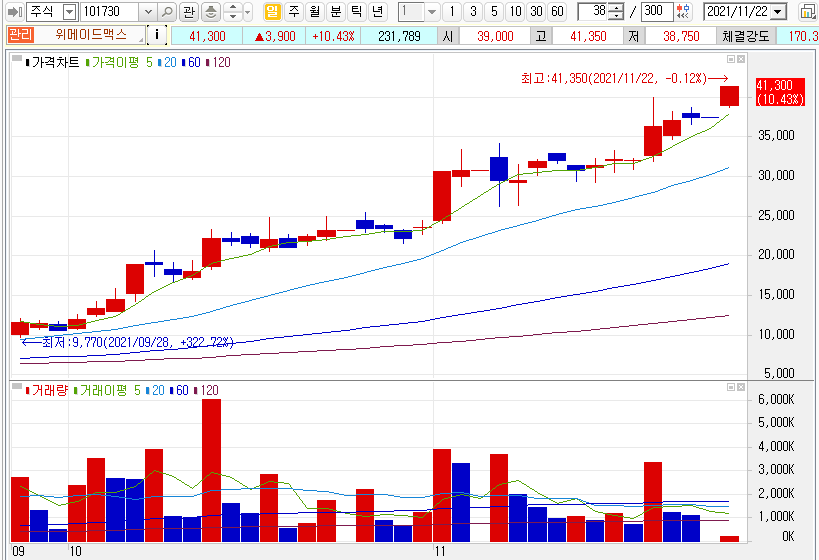Close the price chart pane
819x560 pixels.
[741, 59]
